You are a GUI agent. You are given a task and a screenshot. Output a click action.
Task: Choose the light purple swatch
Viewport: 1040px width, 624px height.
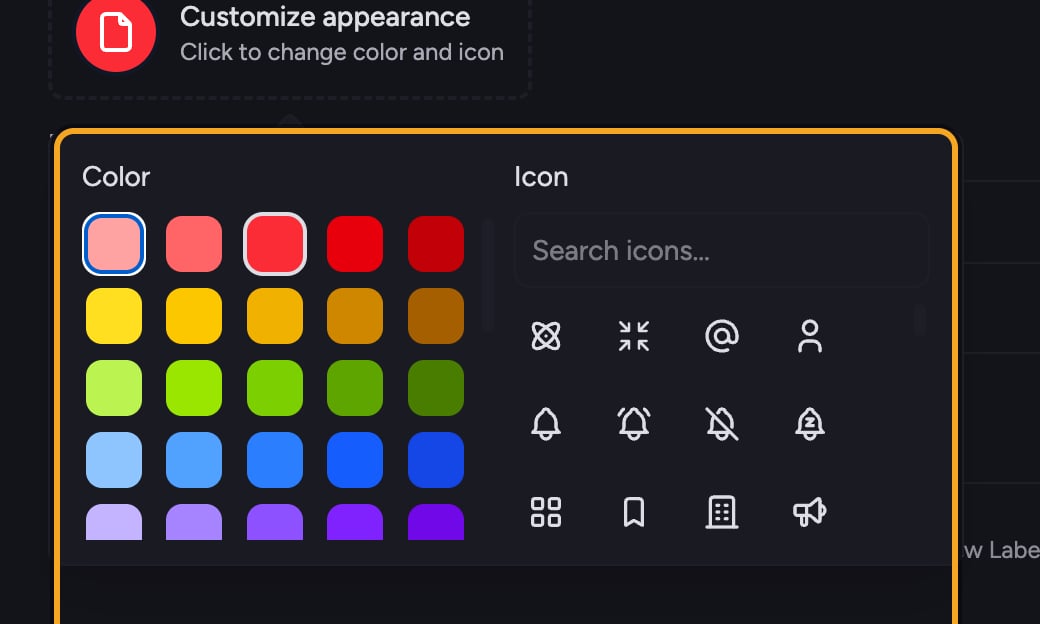(x=194, y=523)
